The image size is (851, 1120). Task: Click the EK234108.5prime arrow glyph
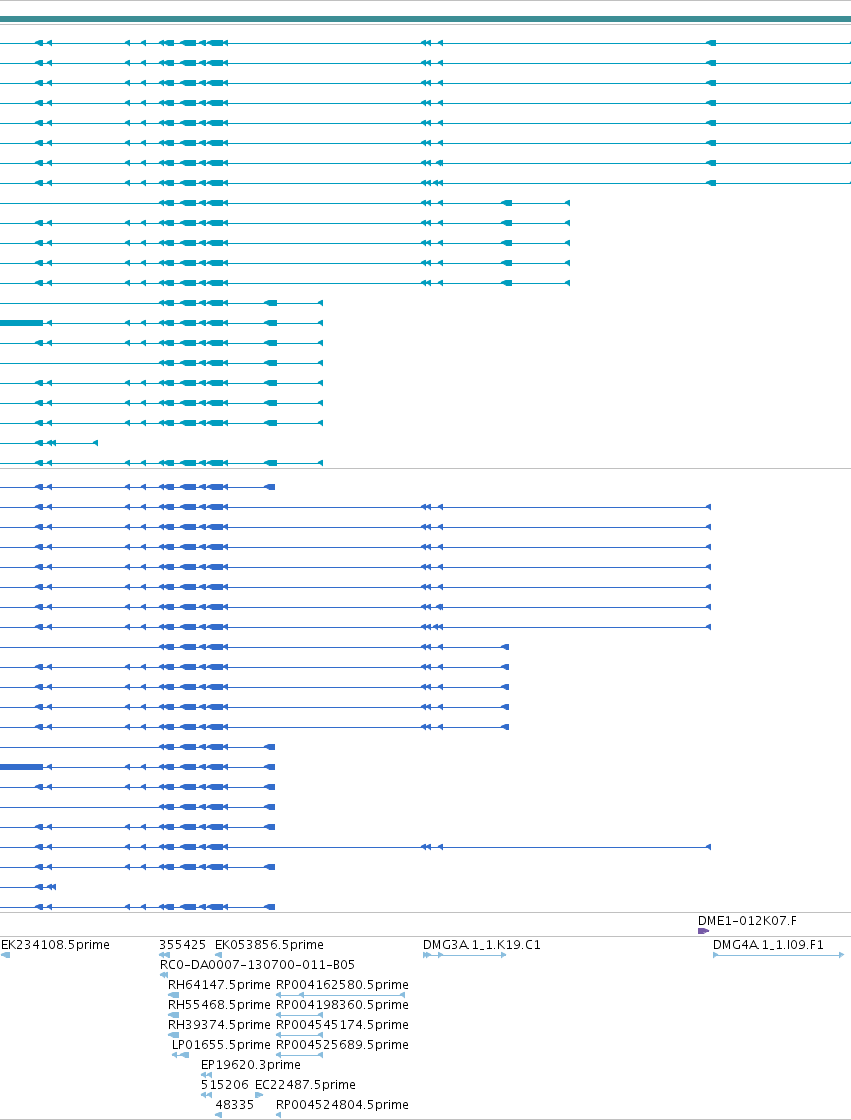tap(6, 955)
